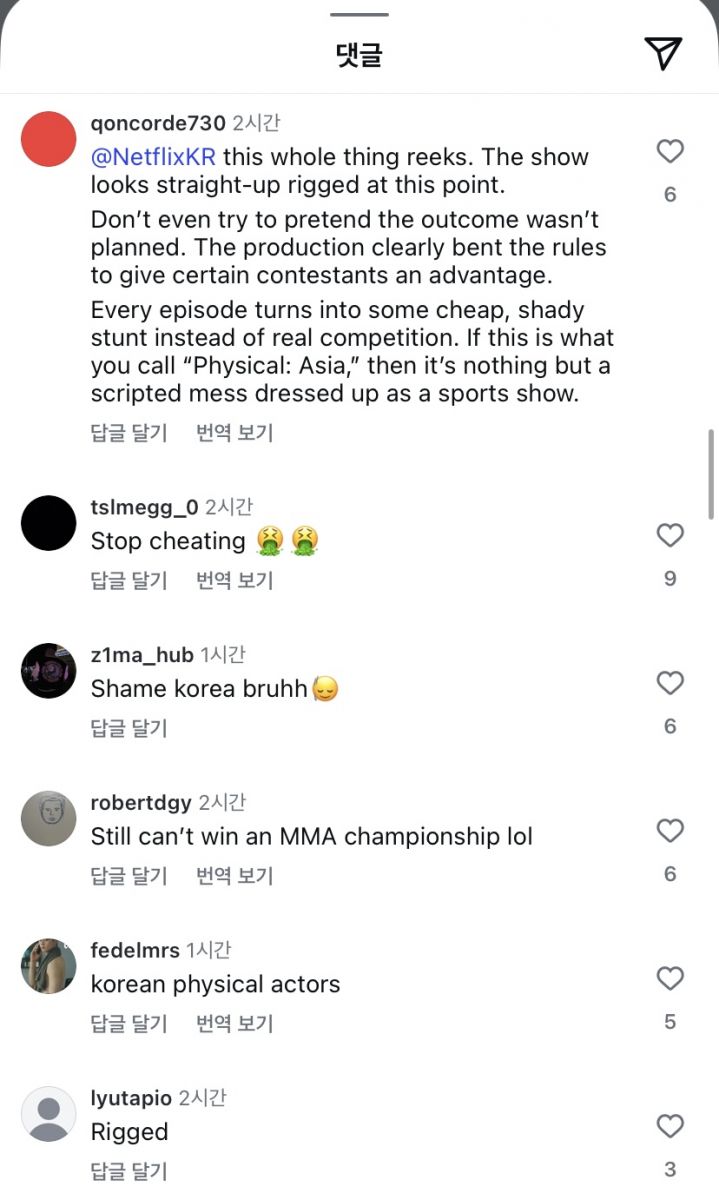Show translation of robertdgy's comment
The width and height of the screenshot is (719, 1200).
tap(235, 876)
